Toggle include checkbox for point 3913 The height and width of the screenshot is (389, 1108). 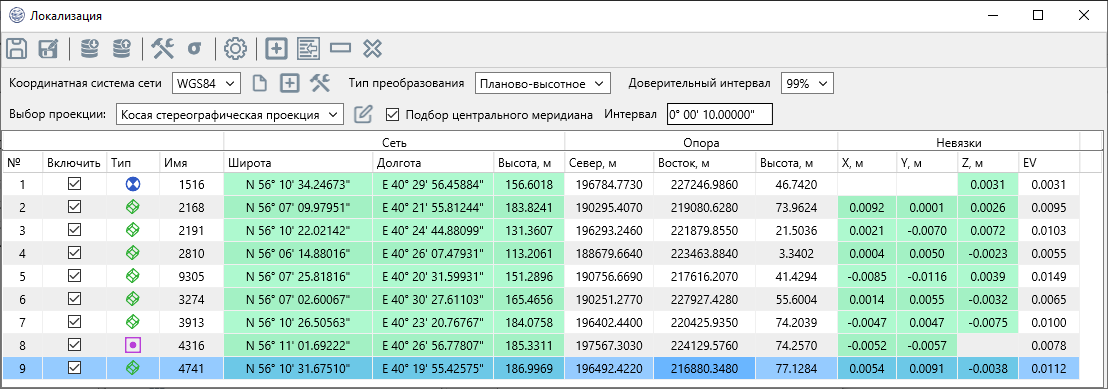click(x=74, y=322)
